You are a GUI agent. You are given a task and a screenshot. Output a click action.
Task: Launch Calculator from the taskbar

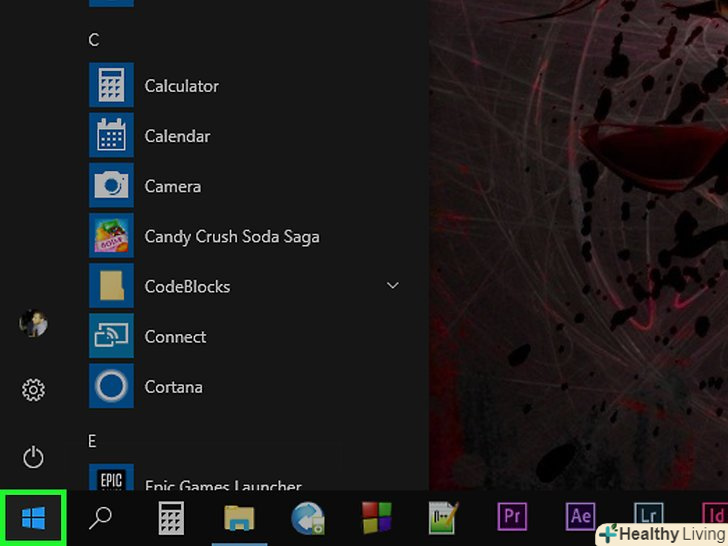click(171, 518)
